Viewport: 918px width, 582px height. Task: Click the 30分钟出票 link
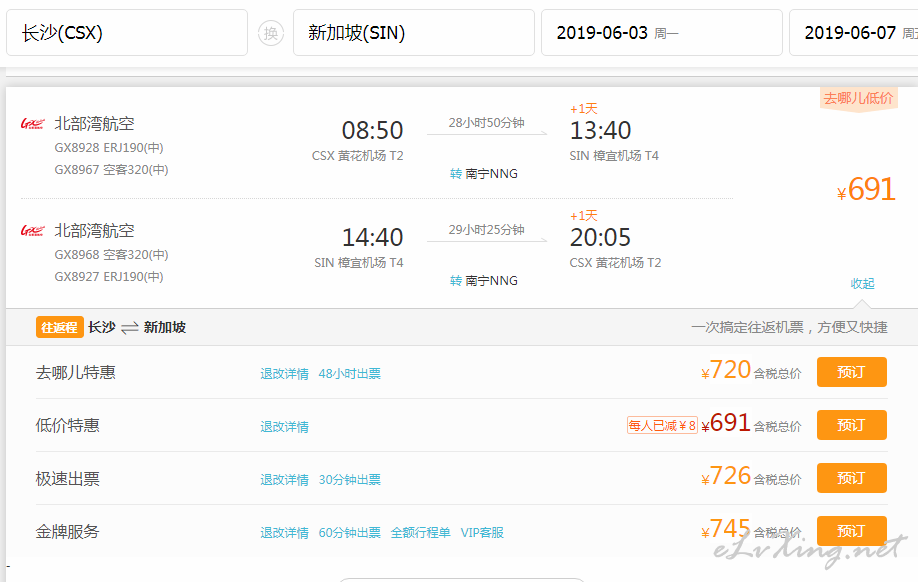(350, 480)
